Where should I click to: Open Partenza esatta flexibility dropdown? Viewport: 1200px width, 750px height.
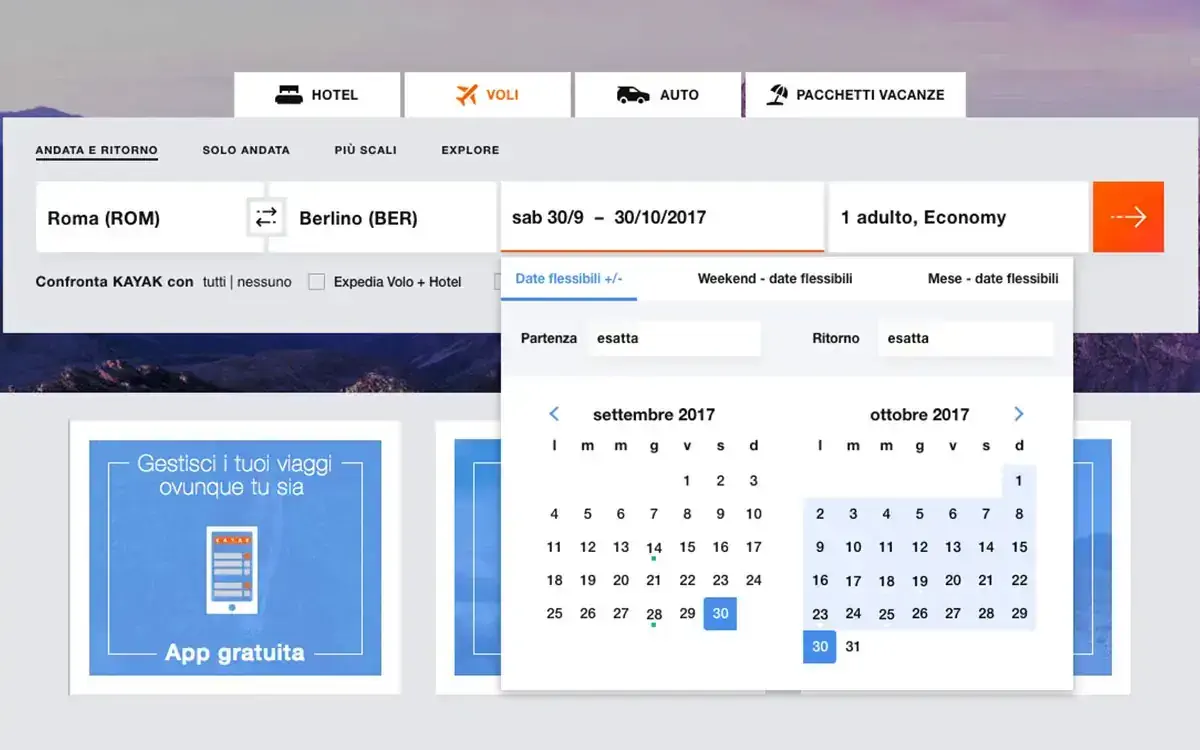point(673,338)
